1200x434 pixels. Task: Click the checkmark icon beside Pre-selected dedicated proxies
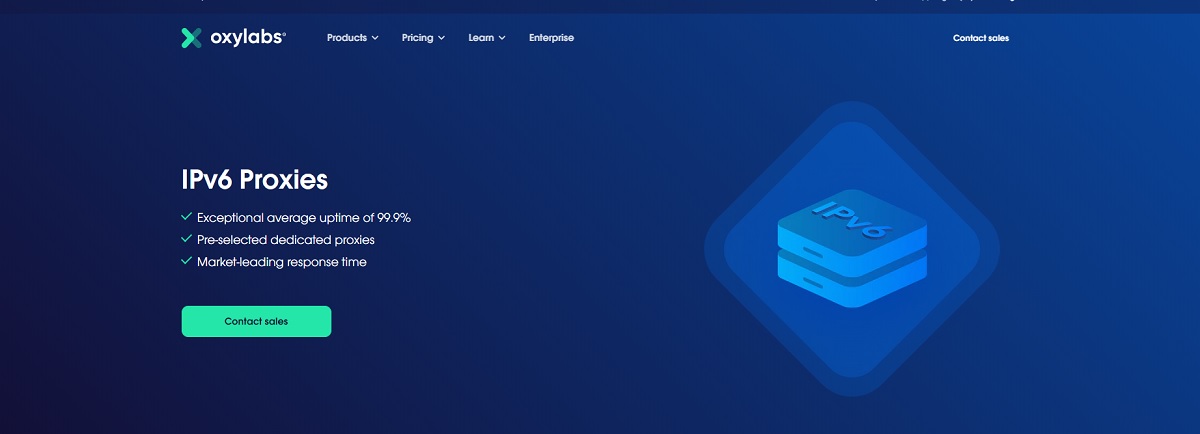[x=186, y=239]
